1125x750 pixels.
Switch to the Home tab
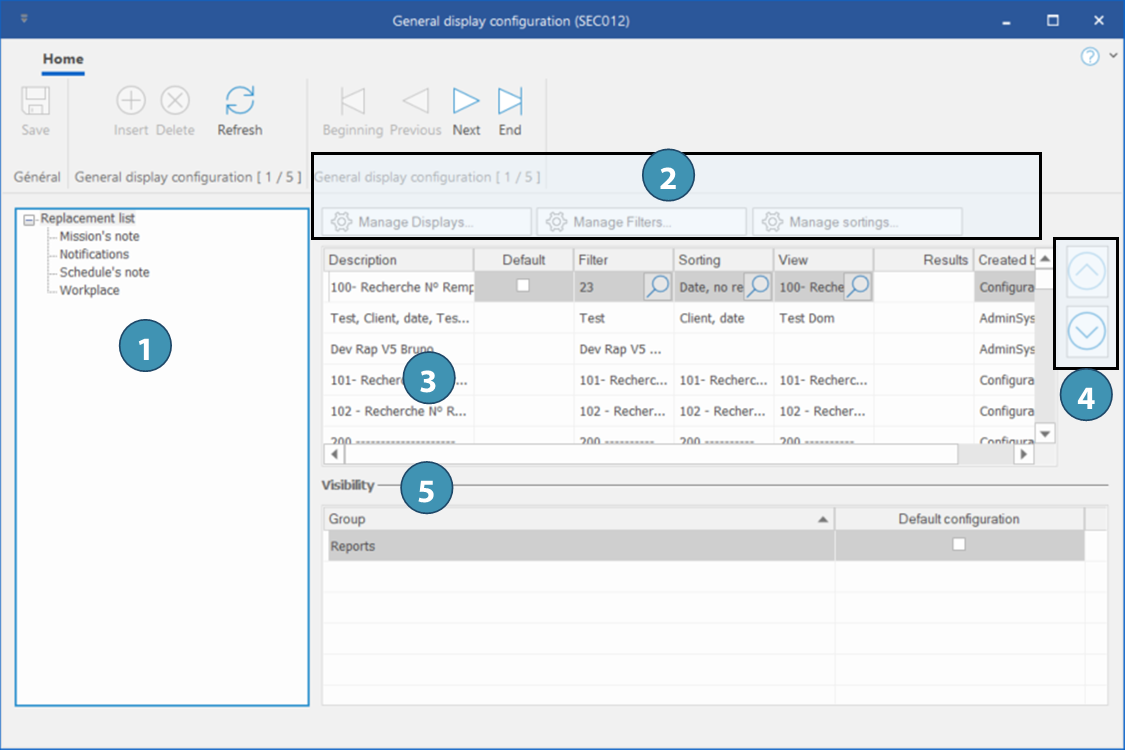(x=63, y=59)
